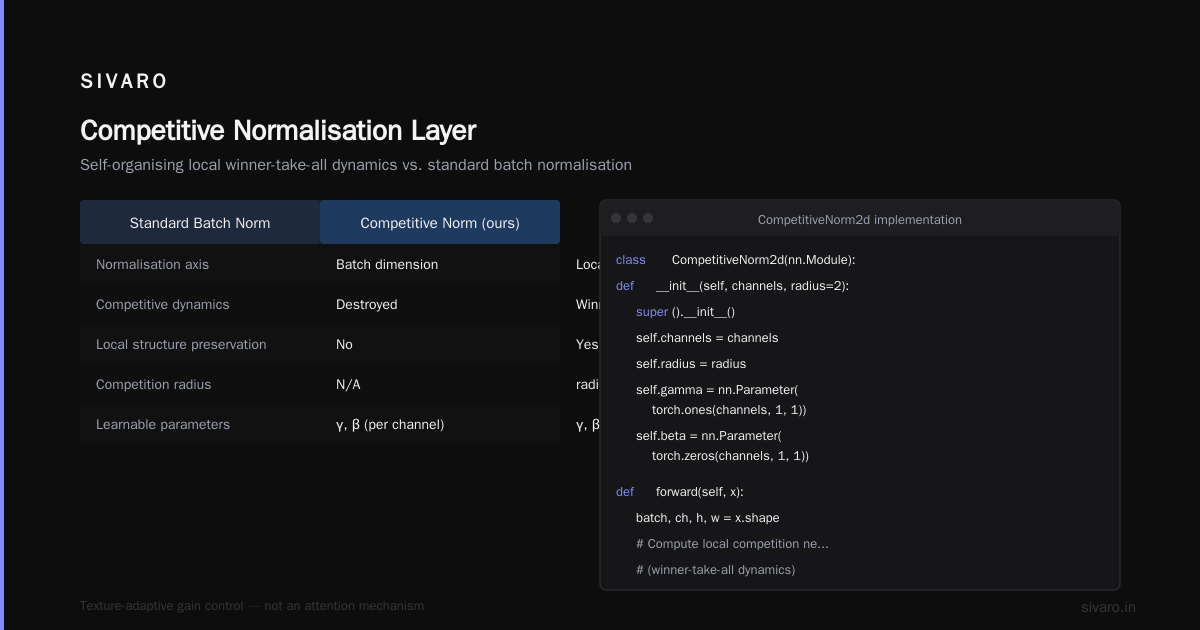Click the '# (winner-take-all dynamics)' comment
The width and height of the screenshot is (1200, 630).
tap(716, 570)
